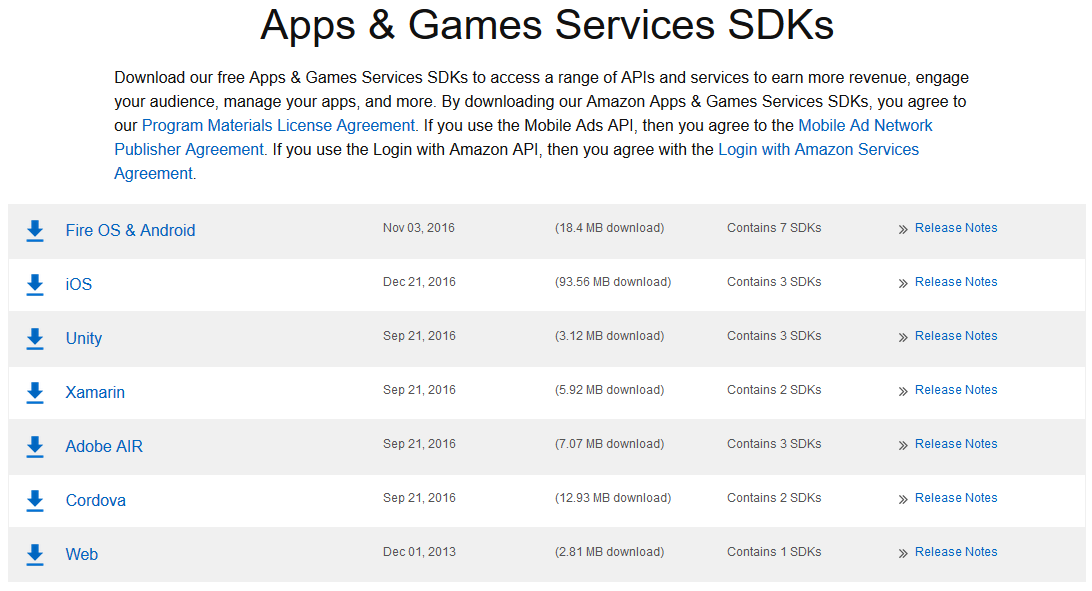The height and width of the screenshot is (591, 1092).
Task: Click the Adobe AIR download arrow icon
Action: click(35, 447)
